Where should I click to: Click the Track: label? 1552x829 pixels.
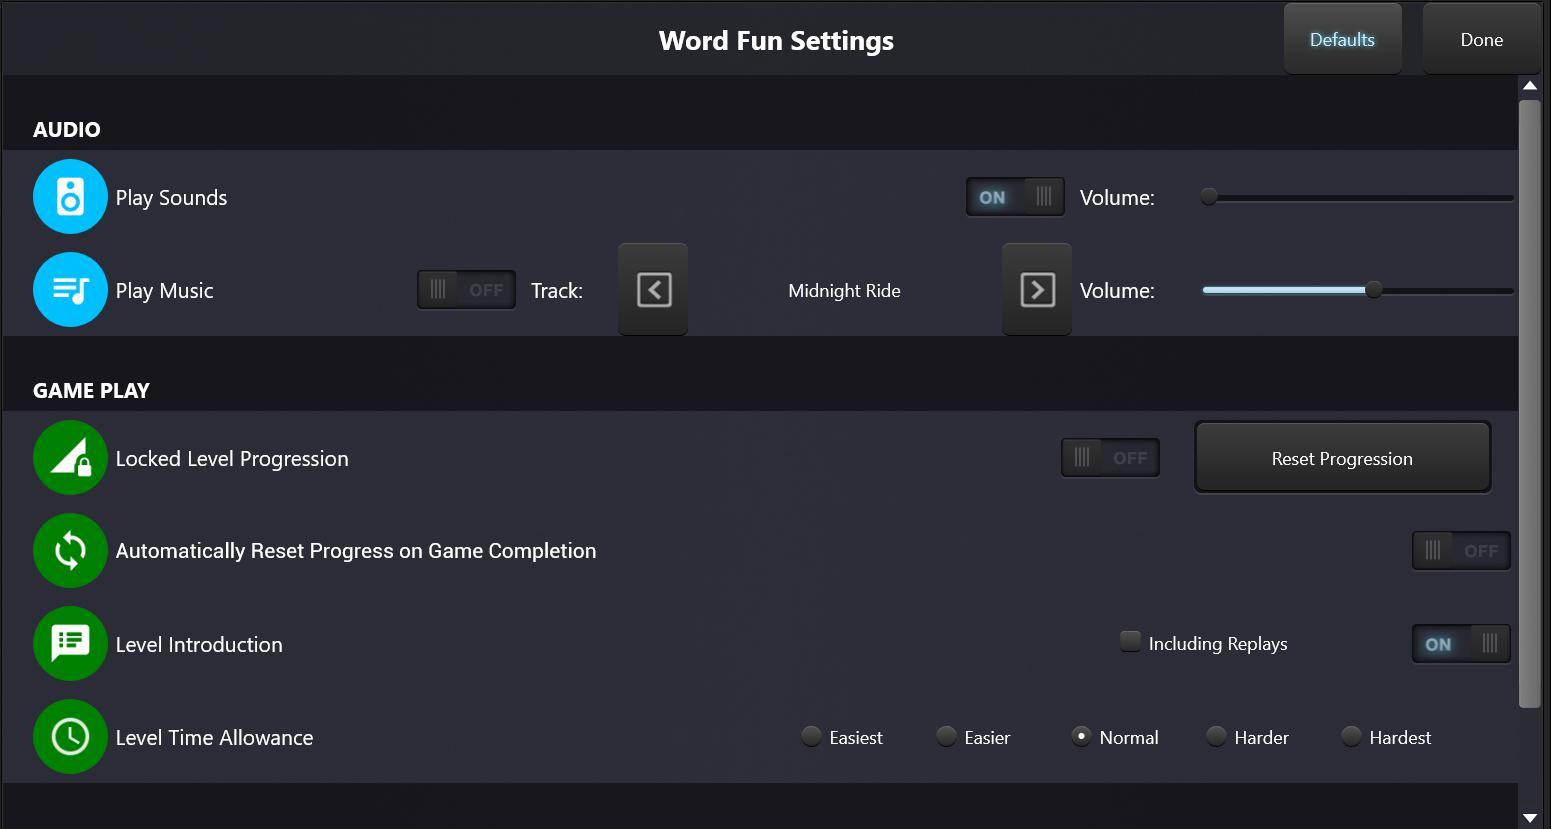(x=557, y=291)
